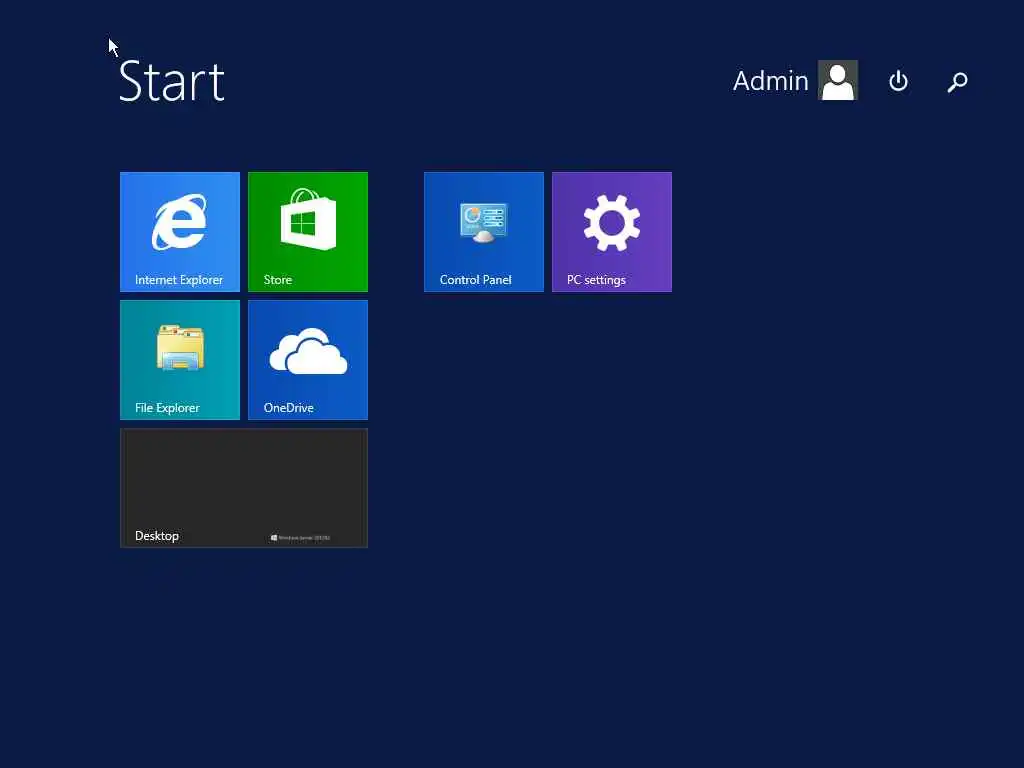Click the Admin account name
The width and height of the screenshot is (1024, 768).
coord(771,81)
